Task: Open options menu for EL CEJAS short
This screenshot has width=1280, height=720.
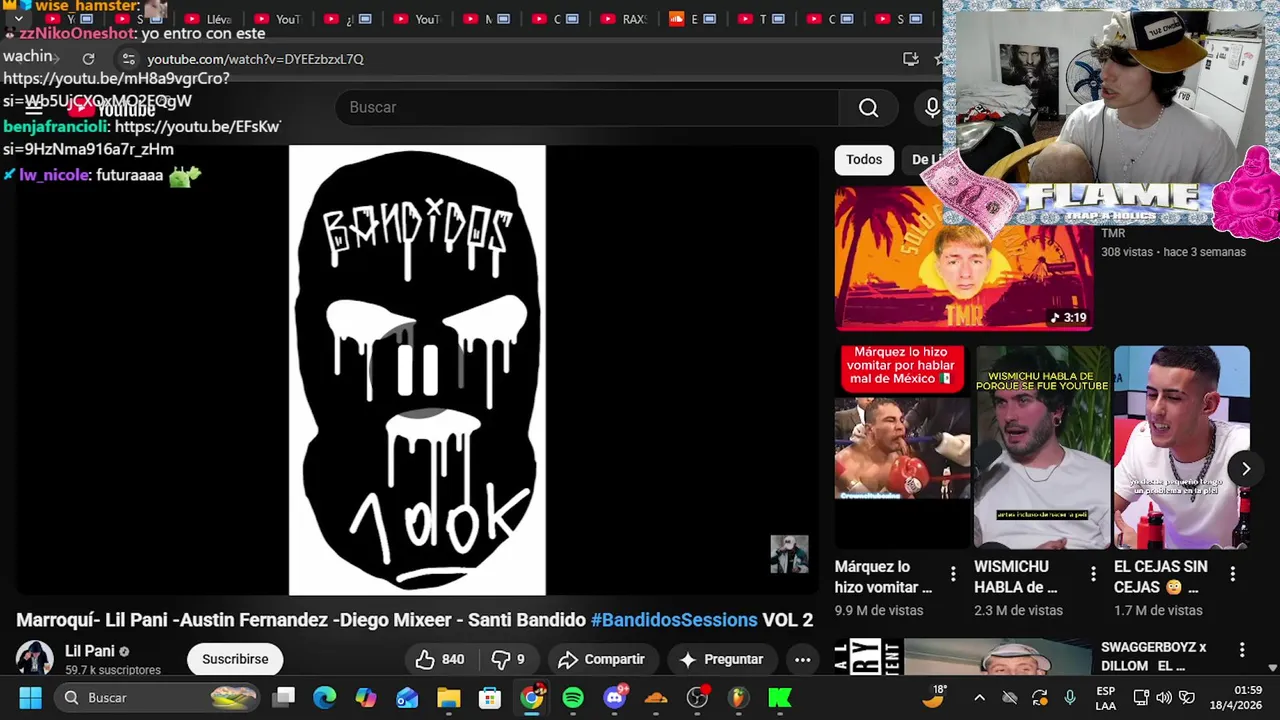Action: [1233, 574]
